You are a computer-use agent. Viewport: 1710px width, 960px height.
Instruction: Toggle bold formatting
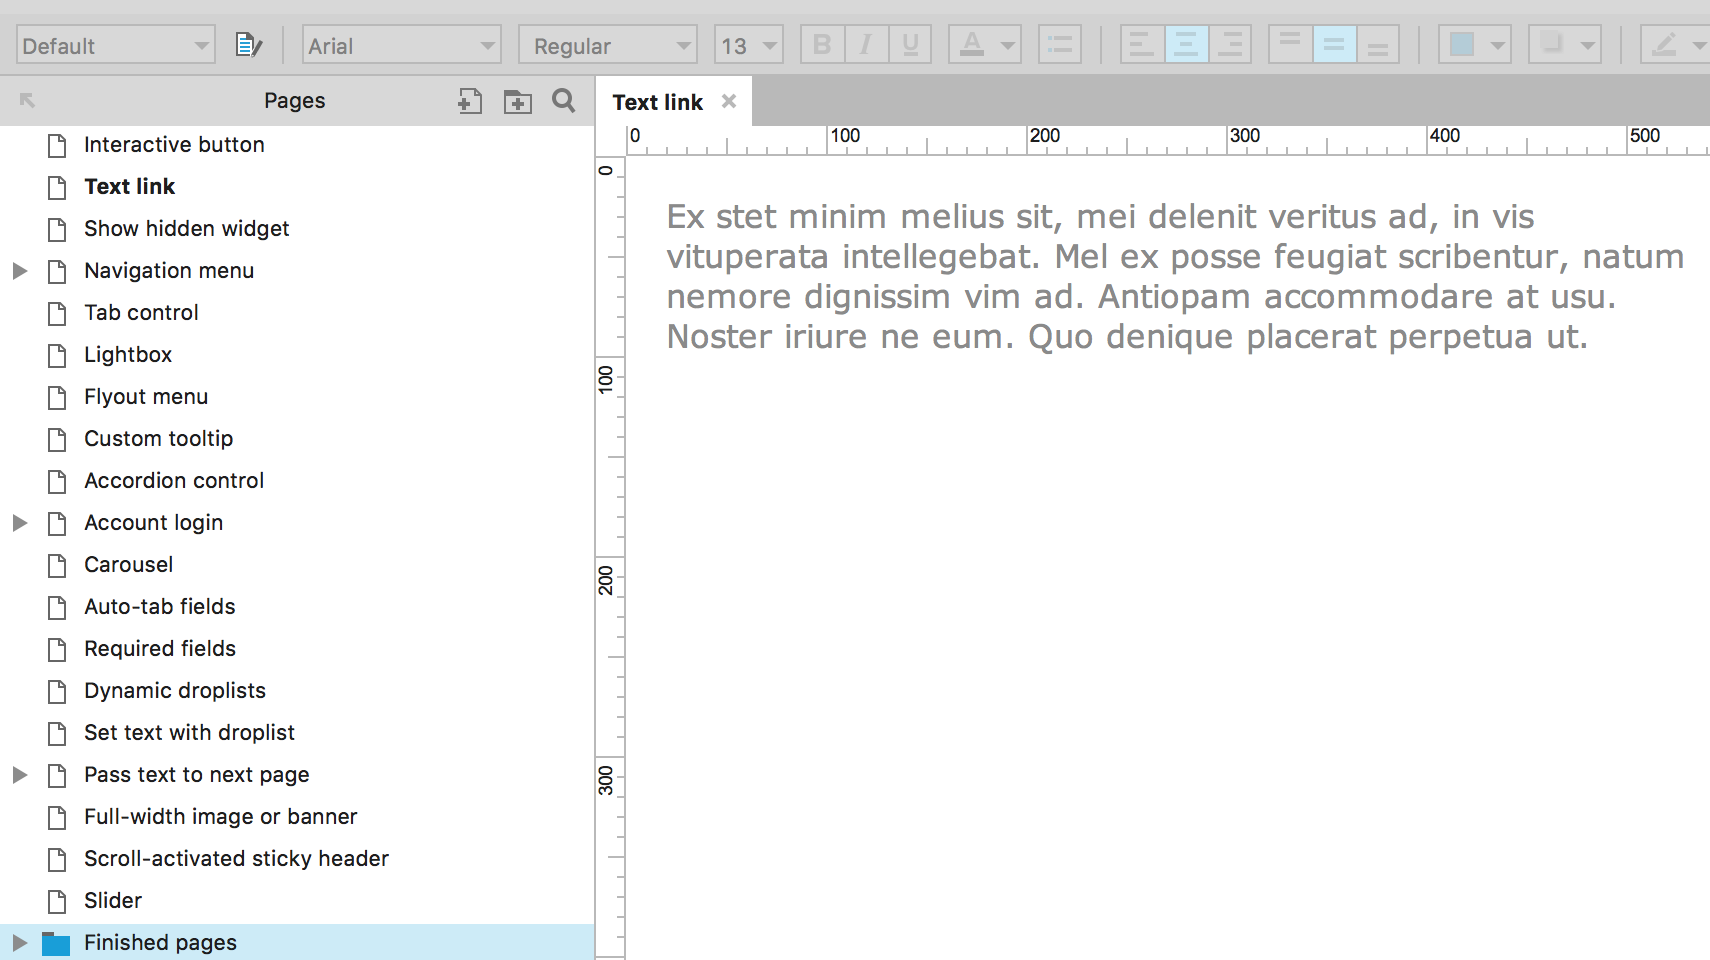click(x=822, y=45)
